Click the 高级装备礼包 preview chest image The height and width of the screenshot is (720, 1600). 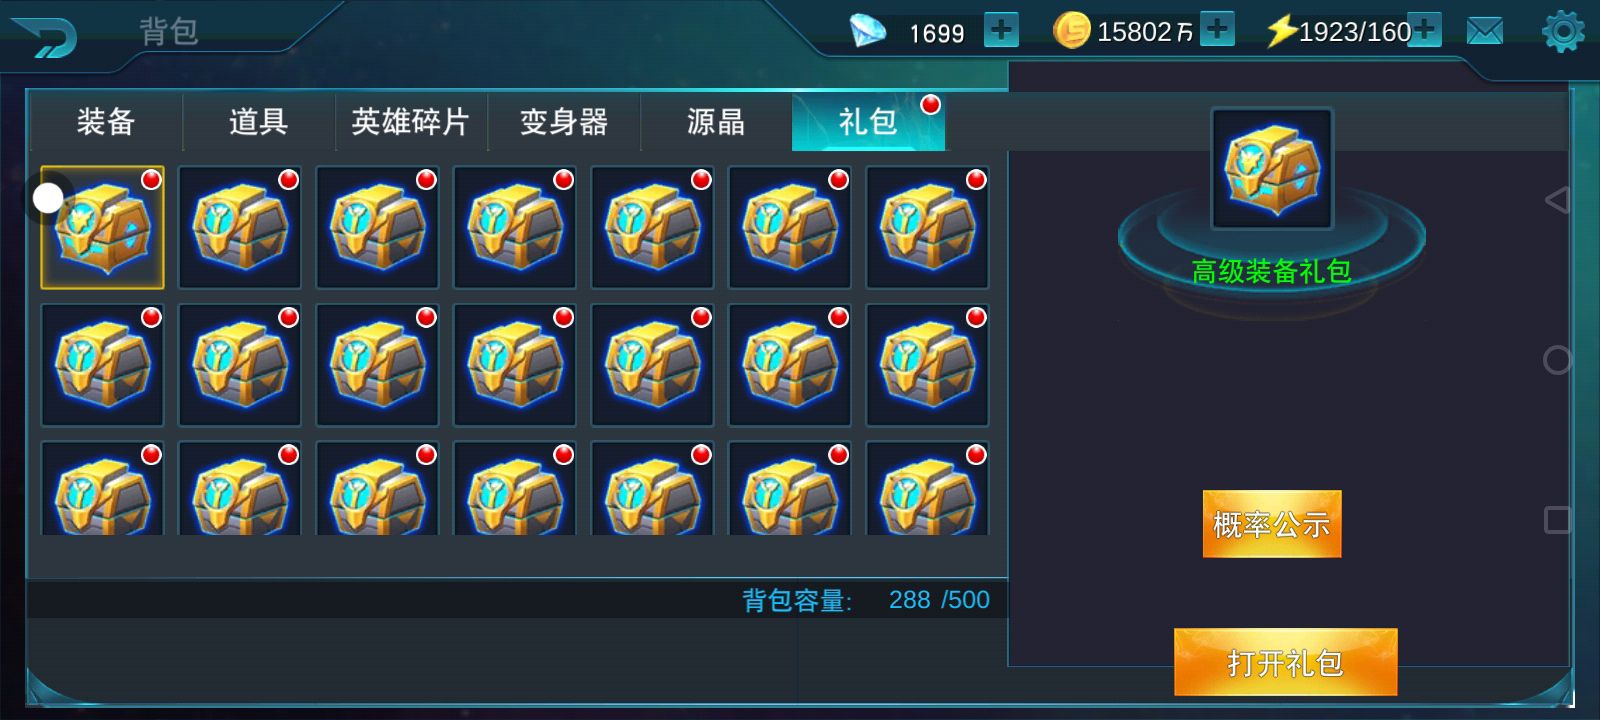point(1272,168)
